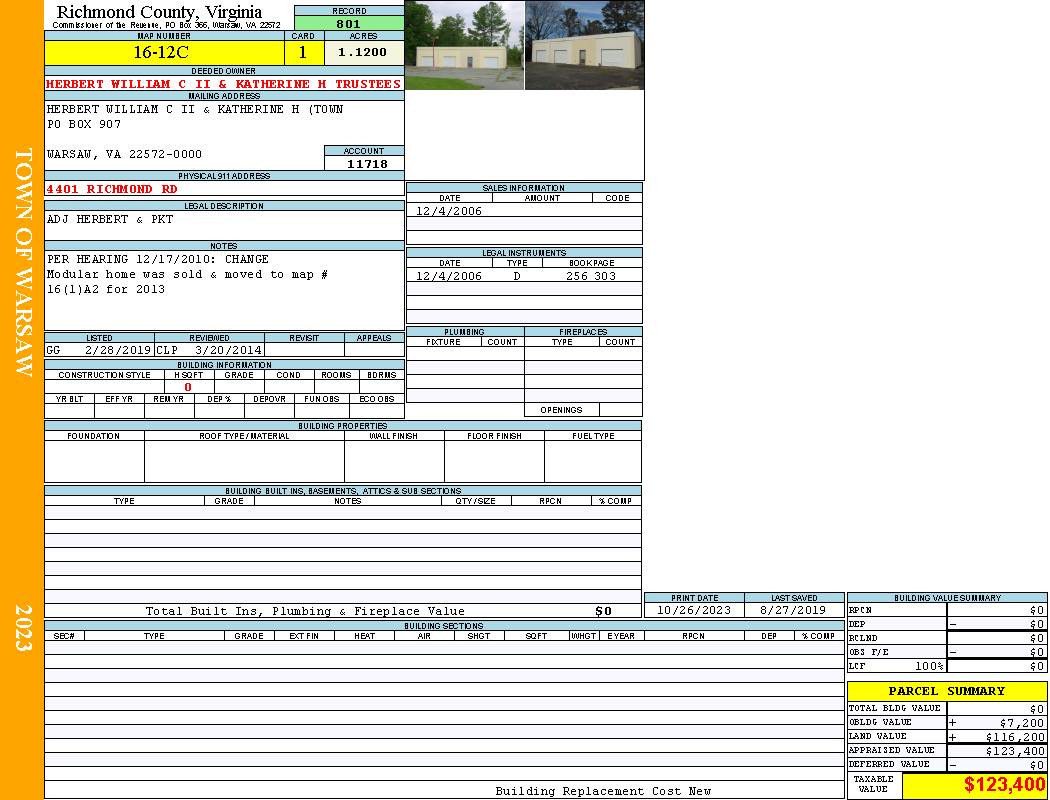Click the yellow map number 16-12C field
Screen dimensions: 1050x800
tap(164, 52)
